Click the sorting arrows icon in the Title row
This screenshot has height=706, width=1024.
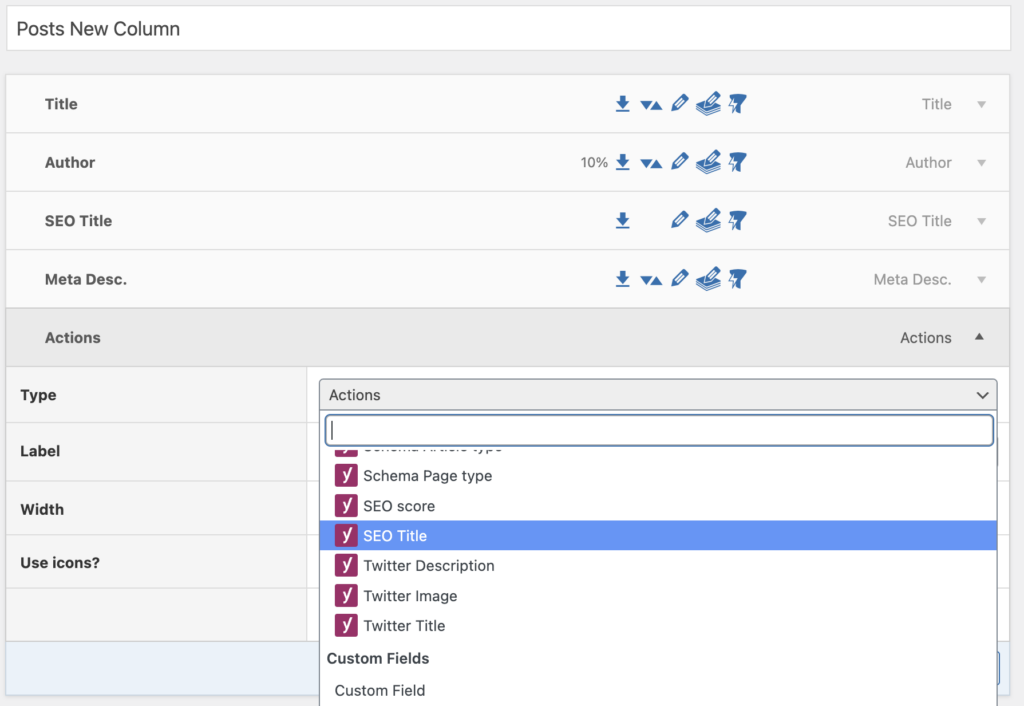pyautogui.click(x=651, y=105)
